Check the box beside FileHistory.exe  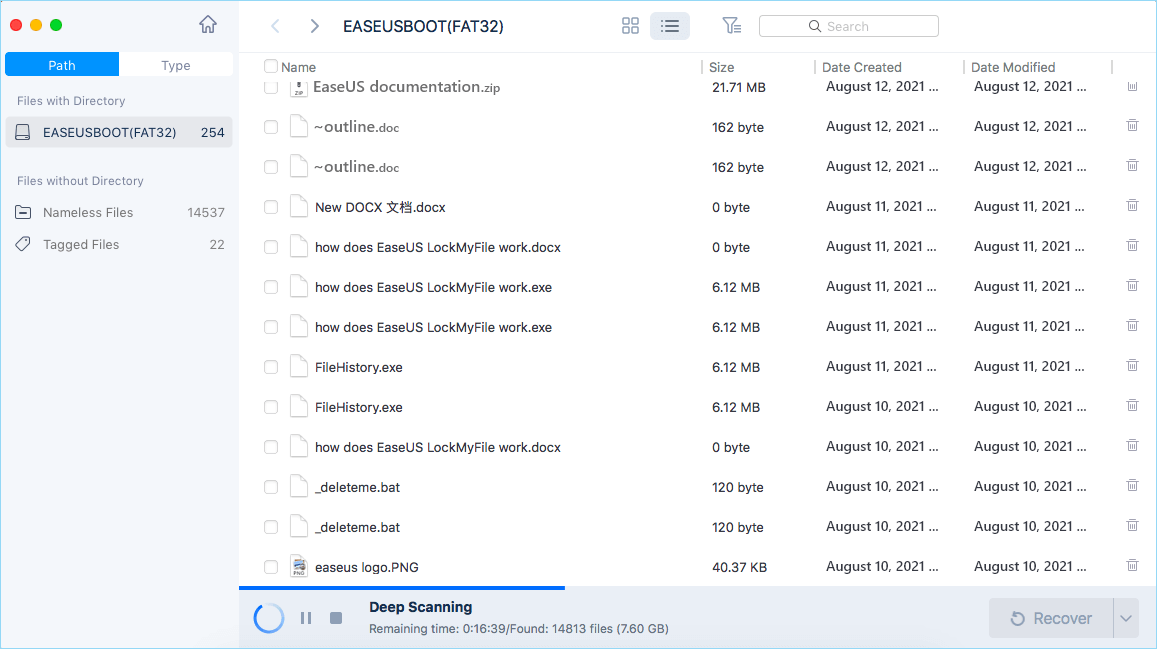270,367
